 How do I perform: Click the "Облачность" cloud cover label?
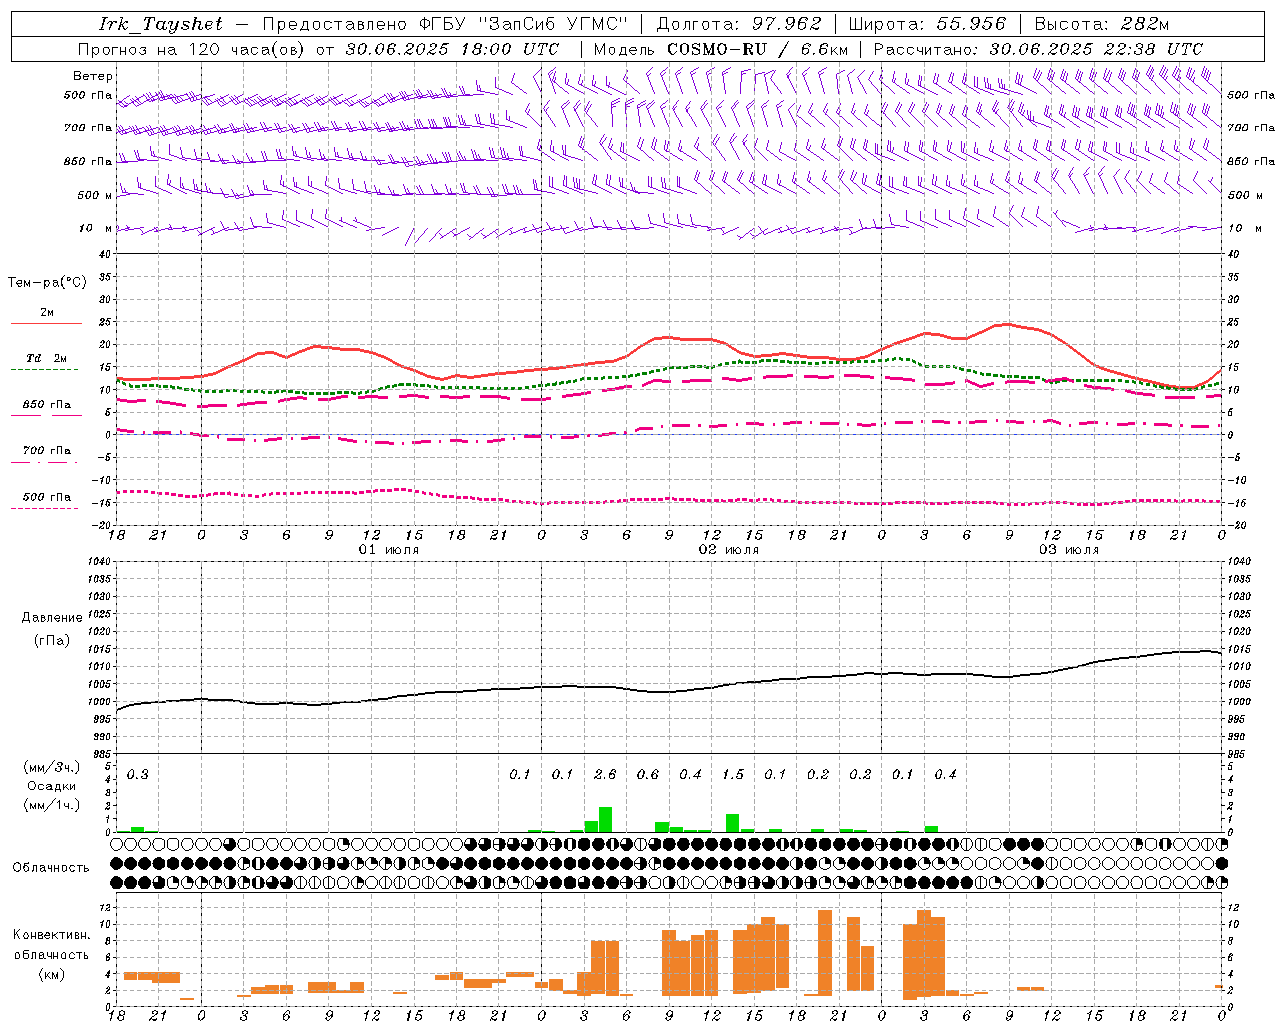(x=51, y=868)
